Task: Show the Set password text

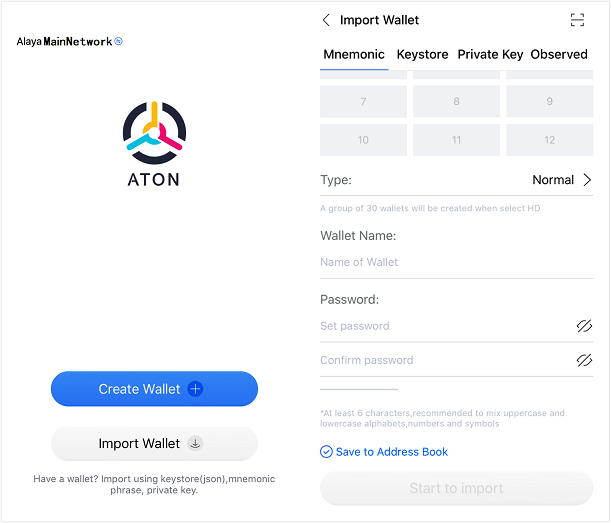Action: (x=584, y=326)
